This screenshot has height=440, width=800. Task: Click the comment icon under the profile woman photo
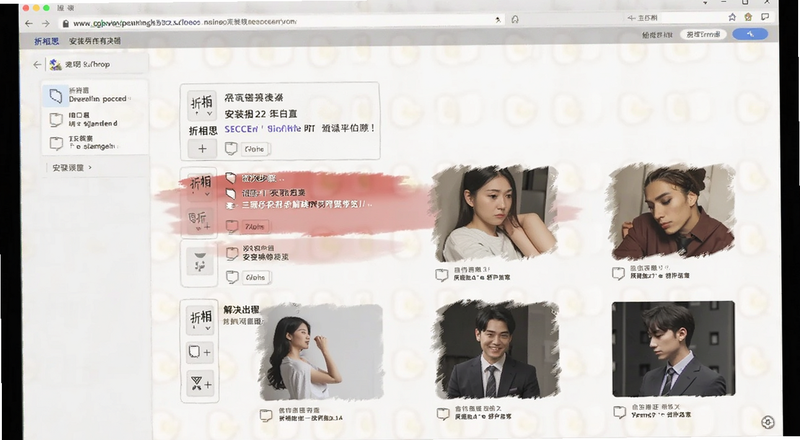click(x=266, y=415)
